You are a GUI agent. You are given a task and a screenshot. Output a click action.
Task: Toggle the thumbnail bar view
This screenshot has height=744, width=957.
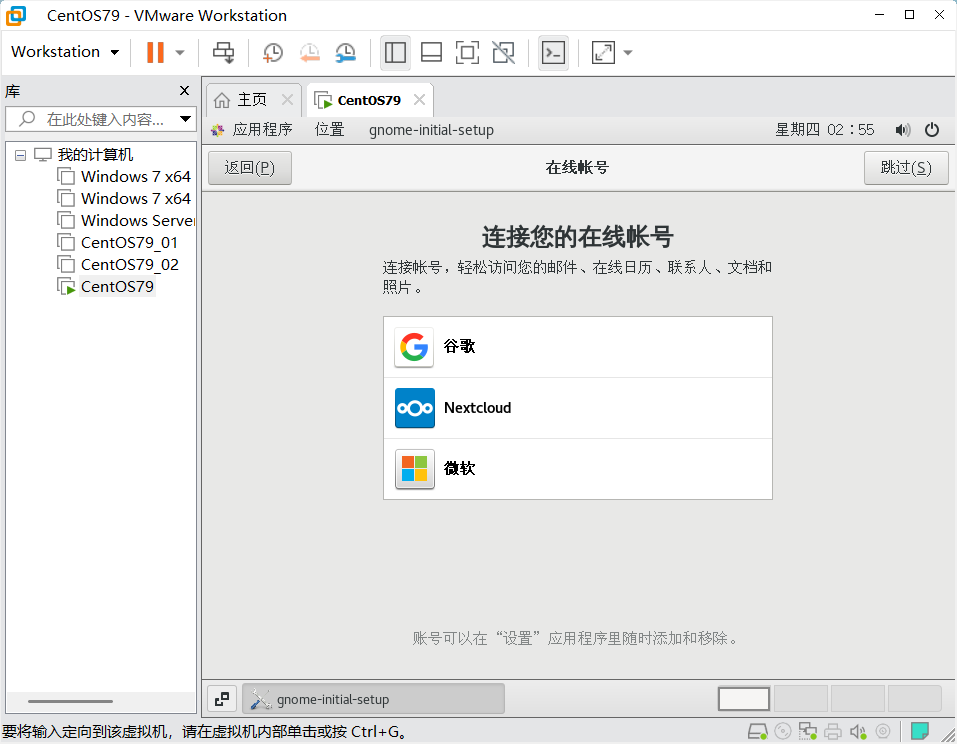[x=432, y=52]
